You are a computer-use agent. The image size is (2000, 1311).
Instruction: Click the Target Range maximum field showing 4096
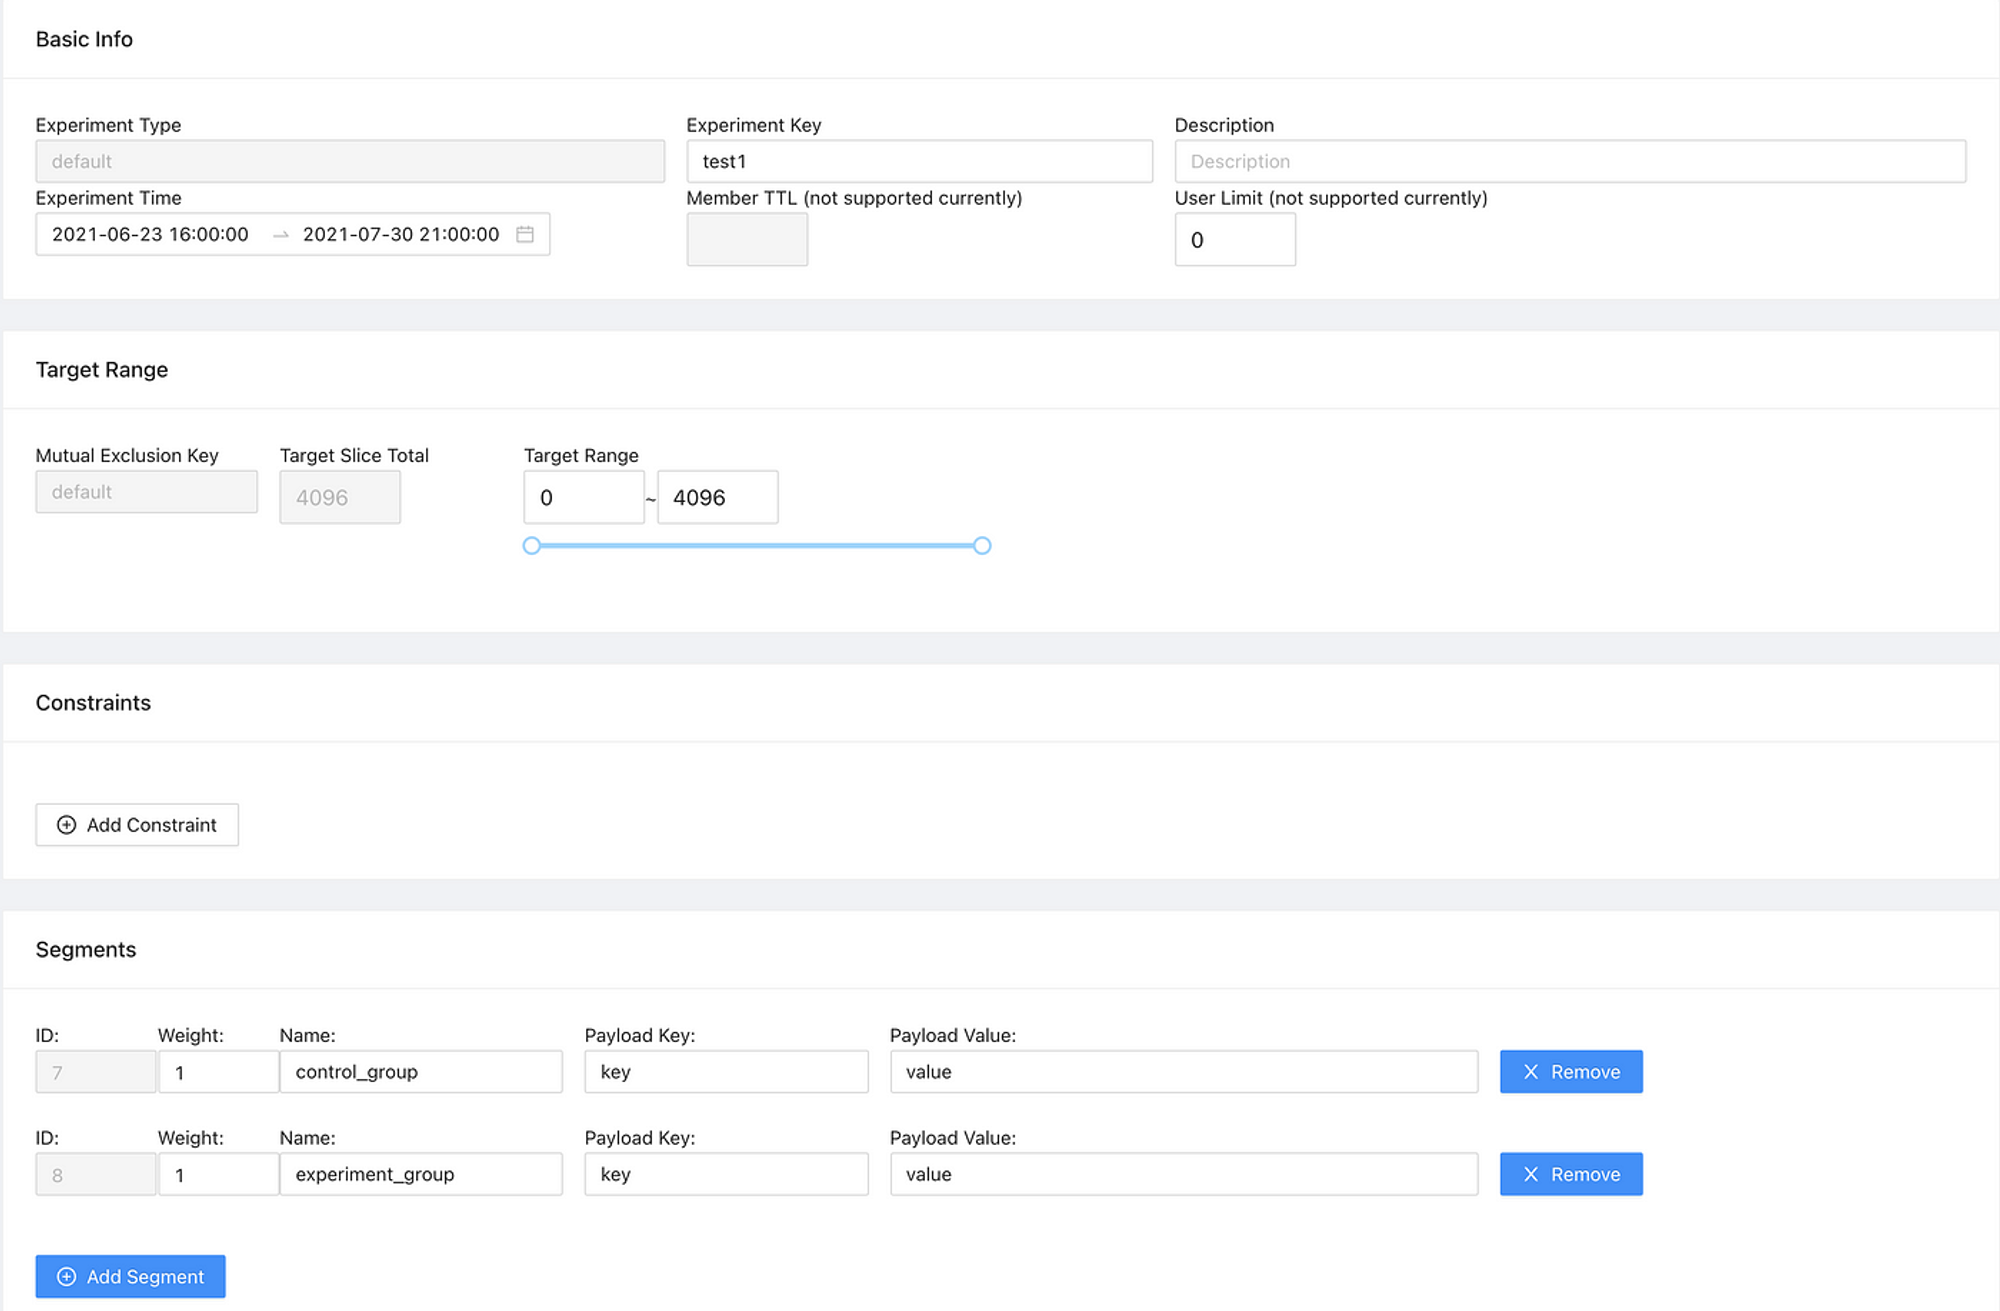coord(717,498)
